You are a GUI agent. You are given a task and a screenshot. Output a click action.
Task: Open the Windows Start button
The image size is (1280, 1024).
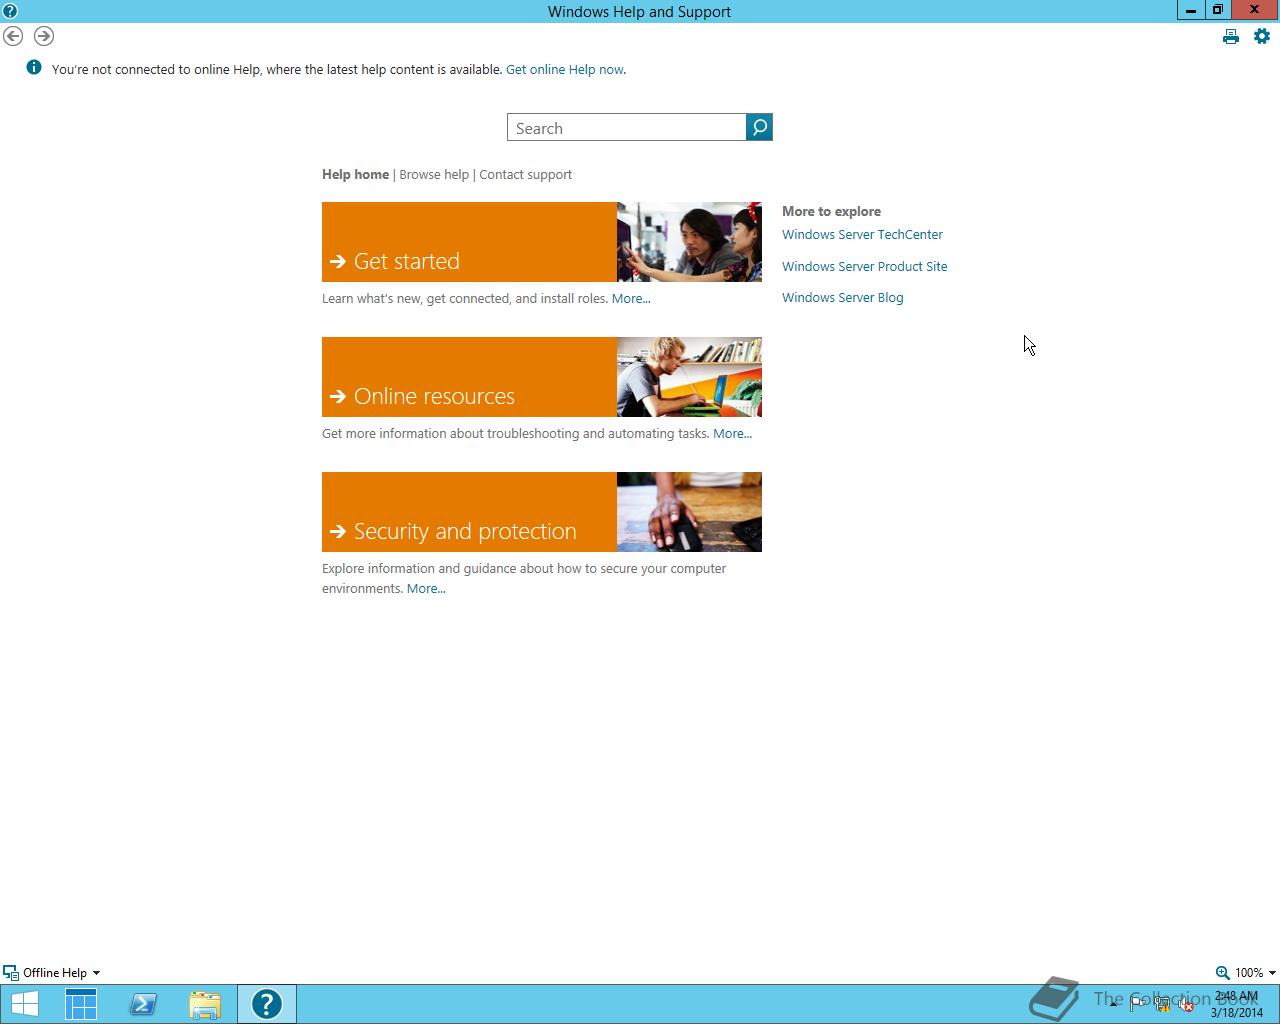point(24,1004)
